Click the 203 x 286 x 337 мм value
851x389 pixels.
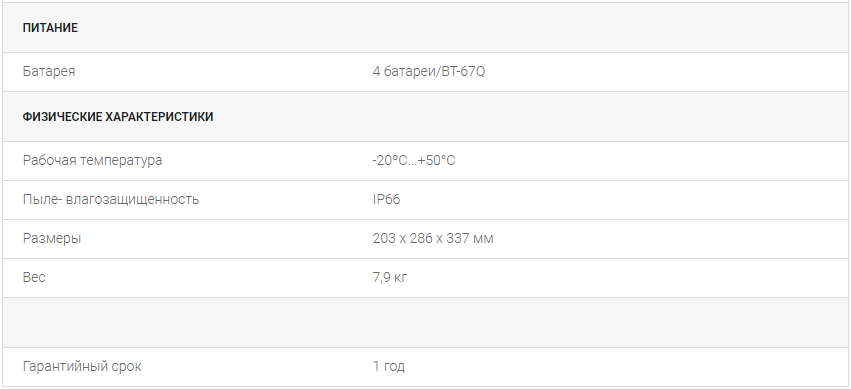pyautogui.click(x=433, y=239)
